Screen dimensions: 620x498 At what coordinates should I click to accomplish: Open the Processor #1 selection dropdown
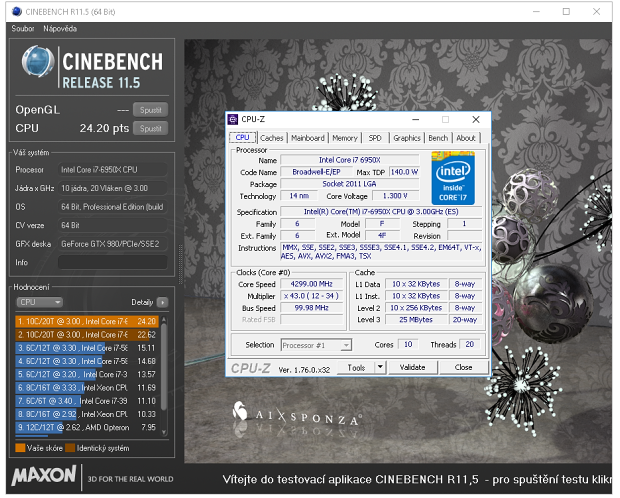point(316,345)
